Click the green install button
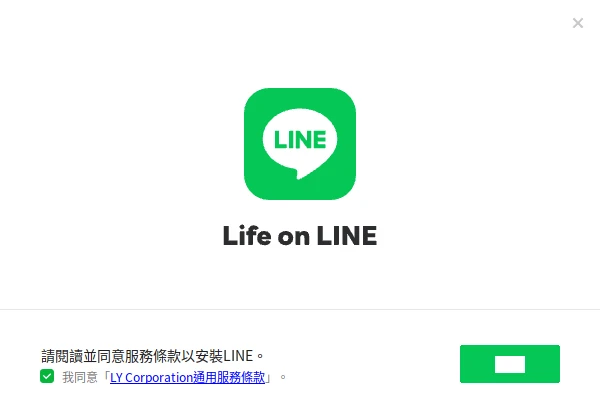Screen dimensions: 600x418 510,364
